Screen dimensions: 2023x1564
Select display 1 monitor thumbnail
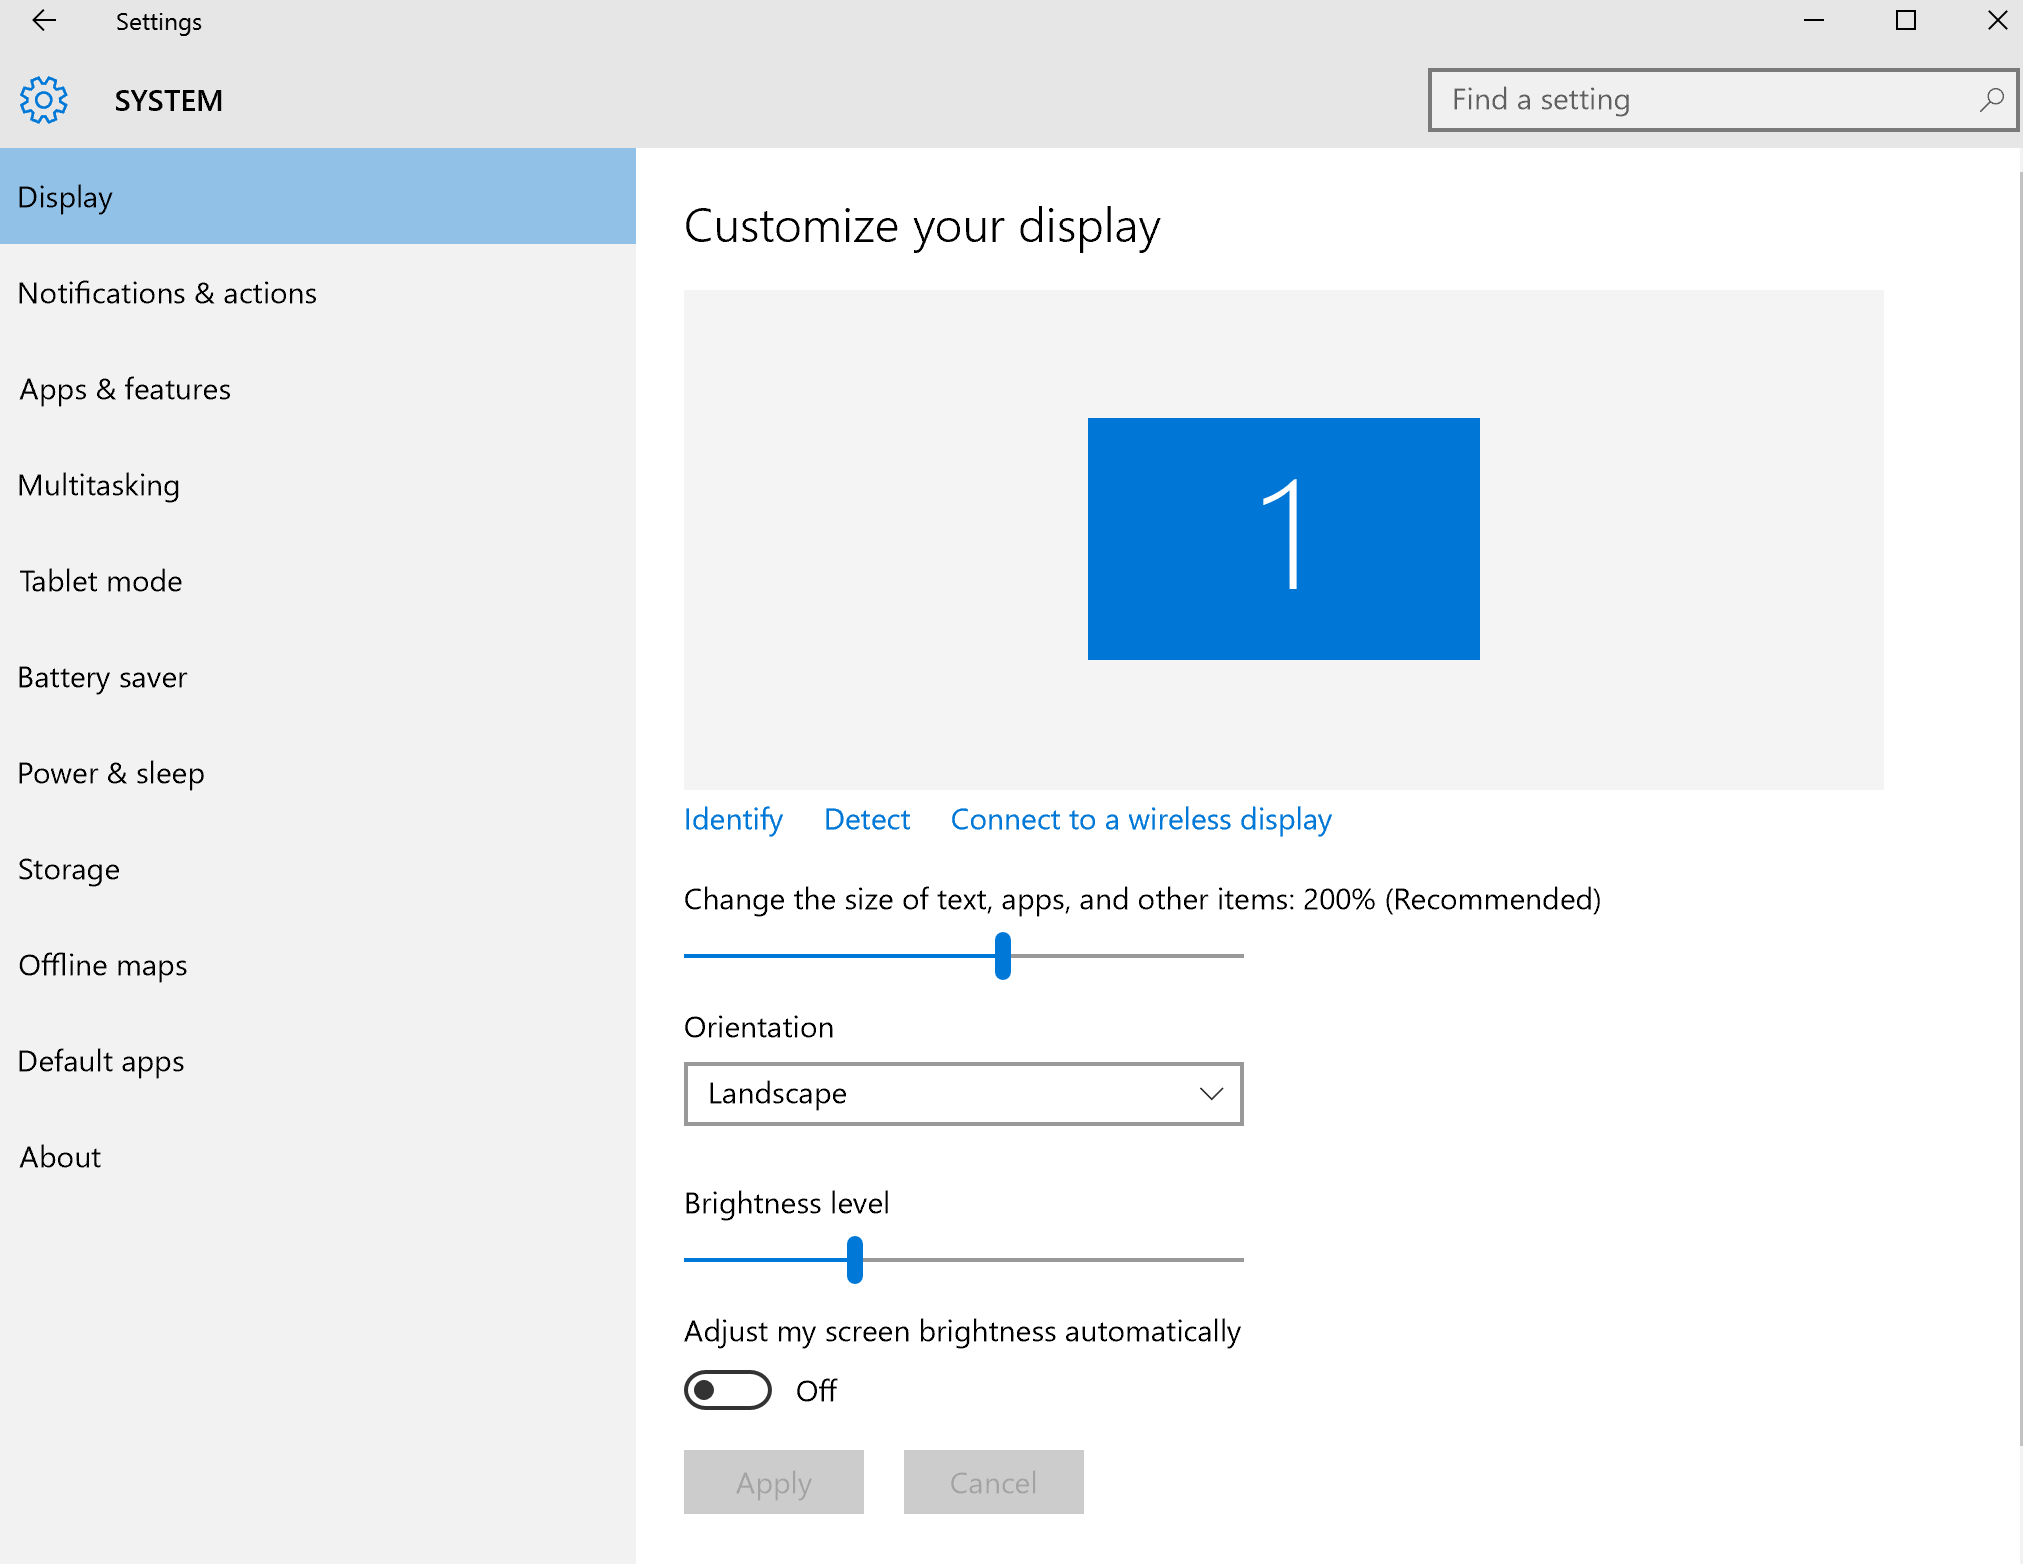(x=1284, y=539)
